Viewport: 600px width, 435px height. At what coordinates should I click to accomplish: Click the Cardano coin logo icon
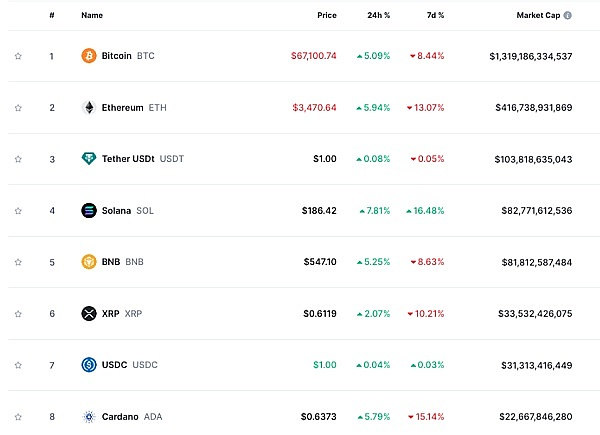[x=89, y=416]
